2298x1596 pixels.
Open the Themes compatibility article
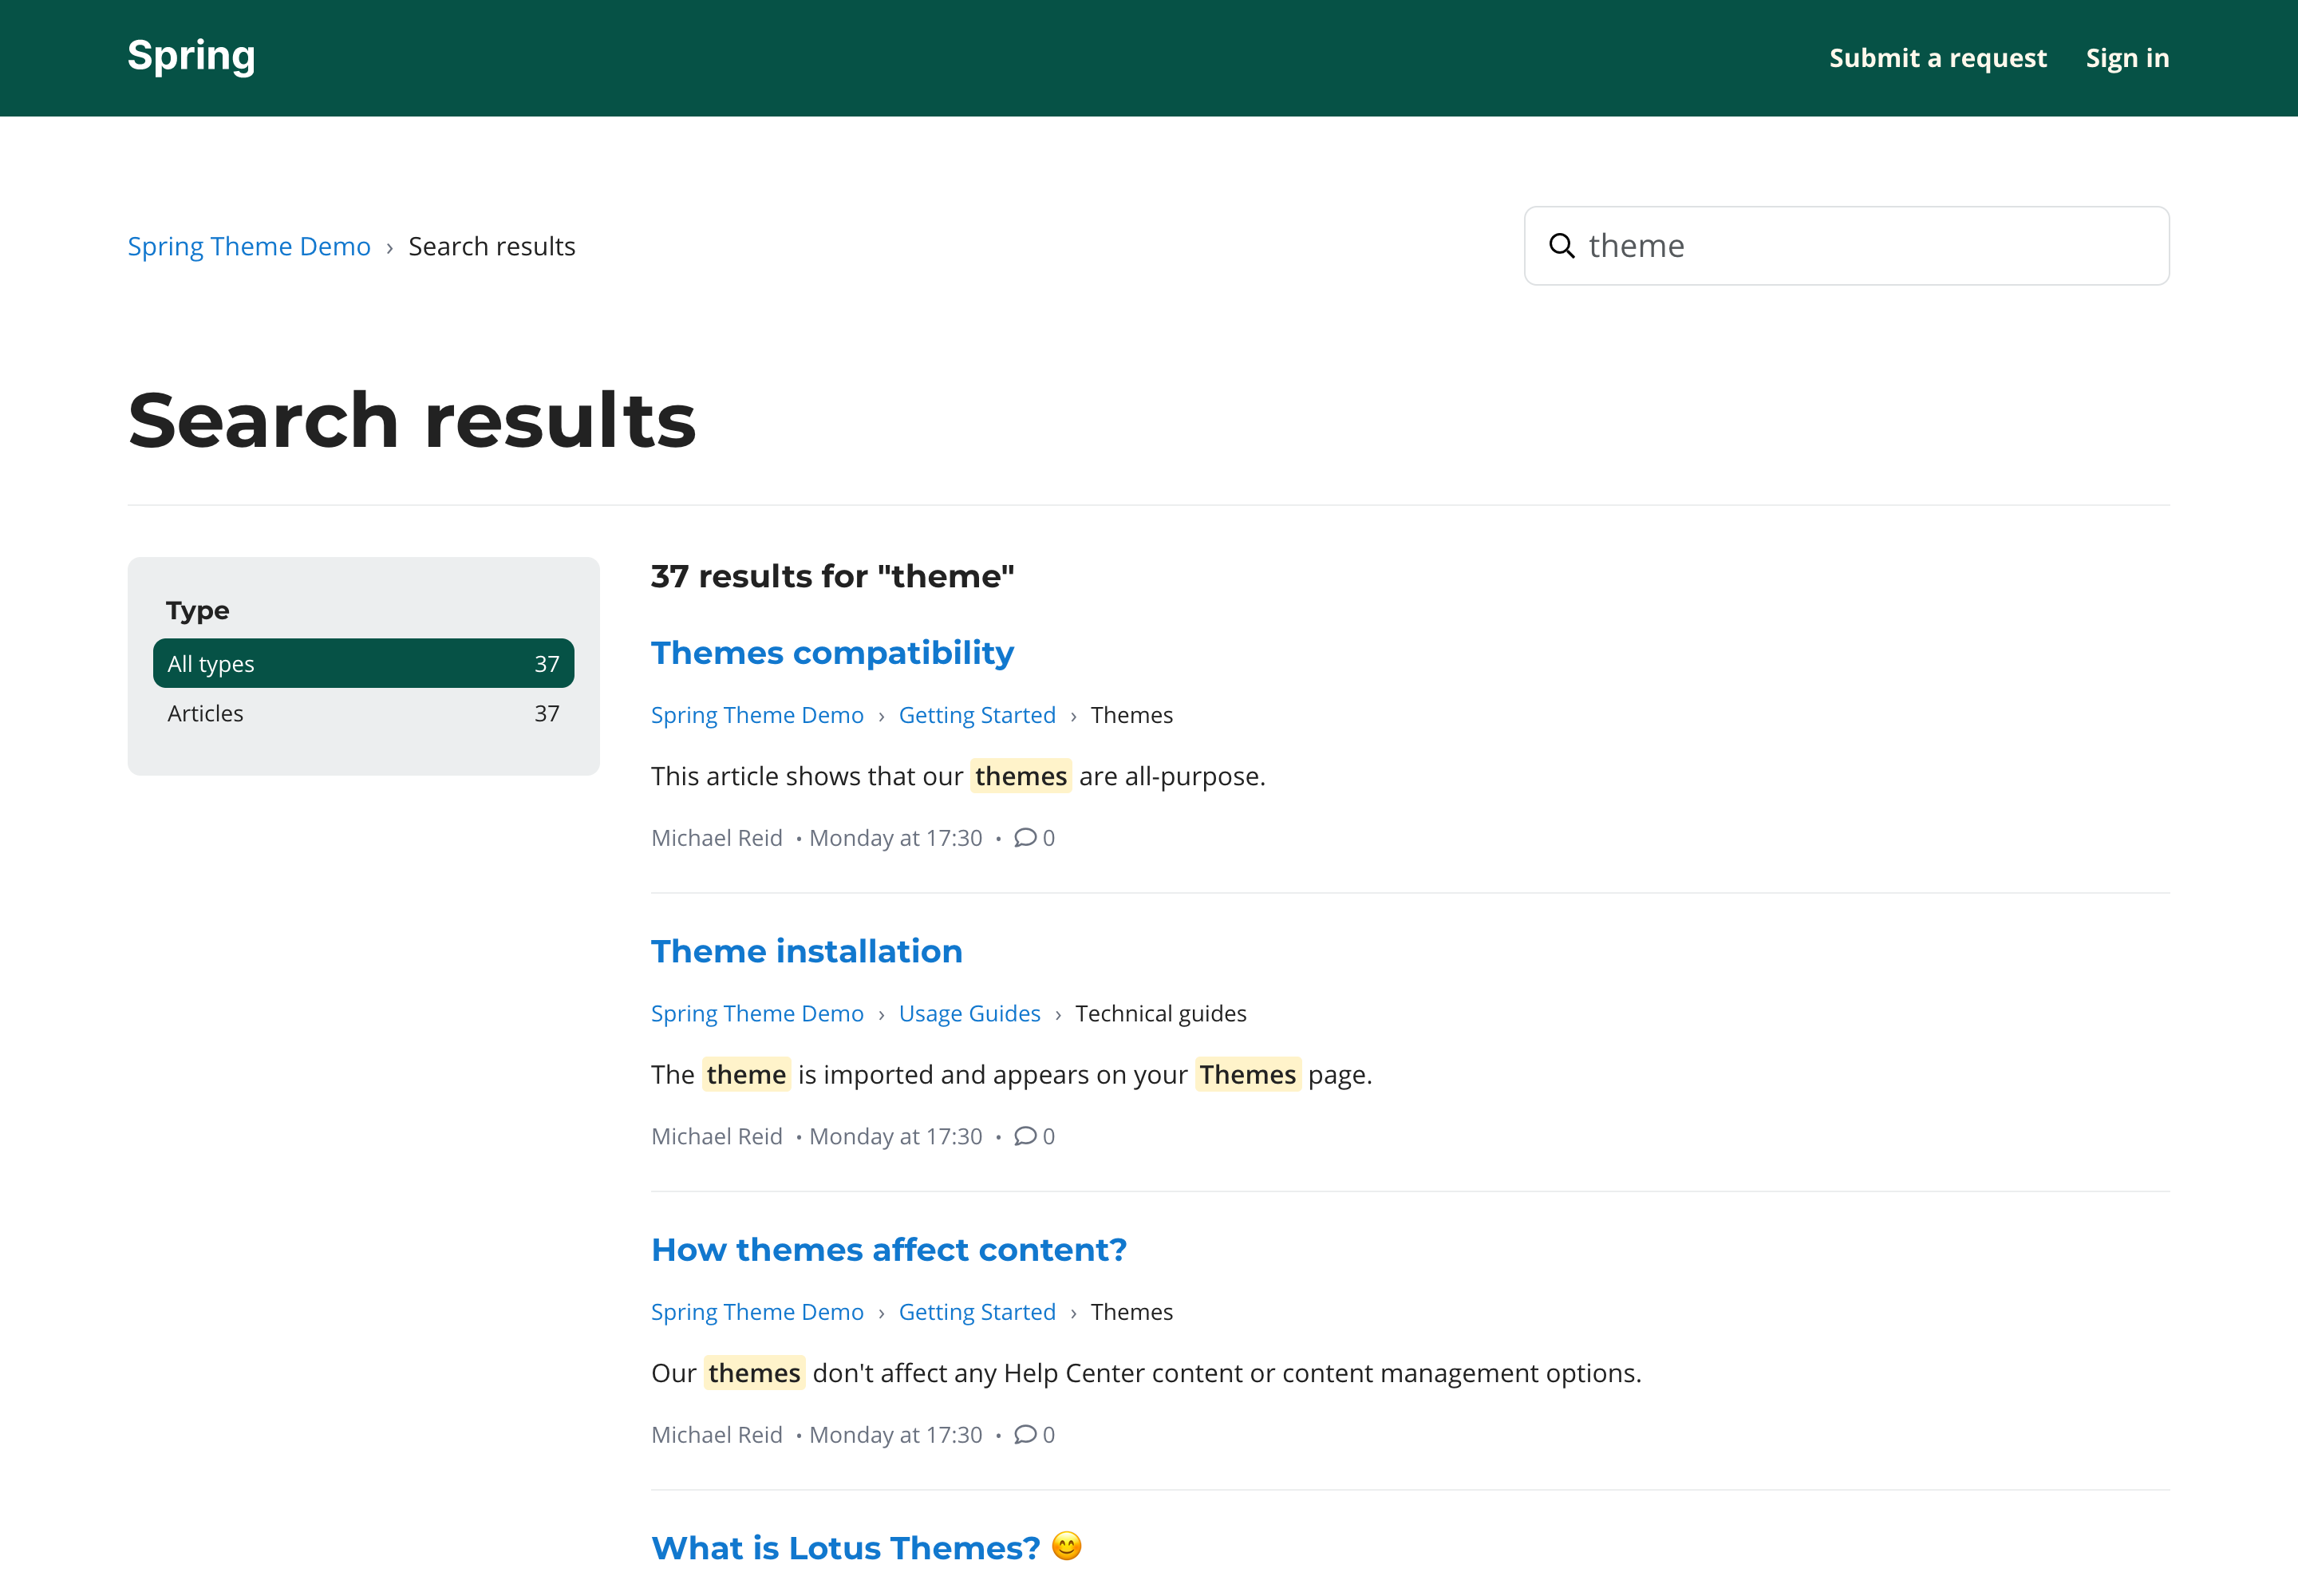click(832, 653)
